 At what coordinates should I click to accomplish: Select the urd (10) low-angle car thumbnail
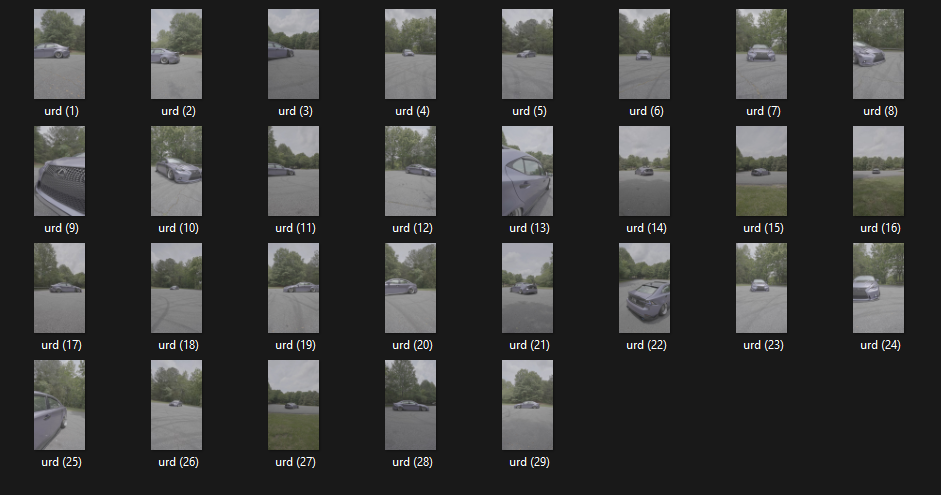[176, 171]
